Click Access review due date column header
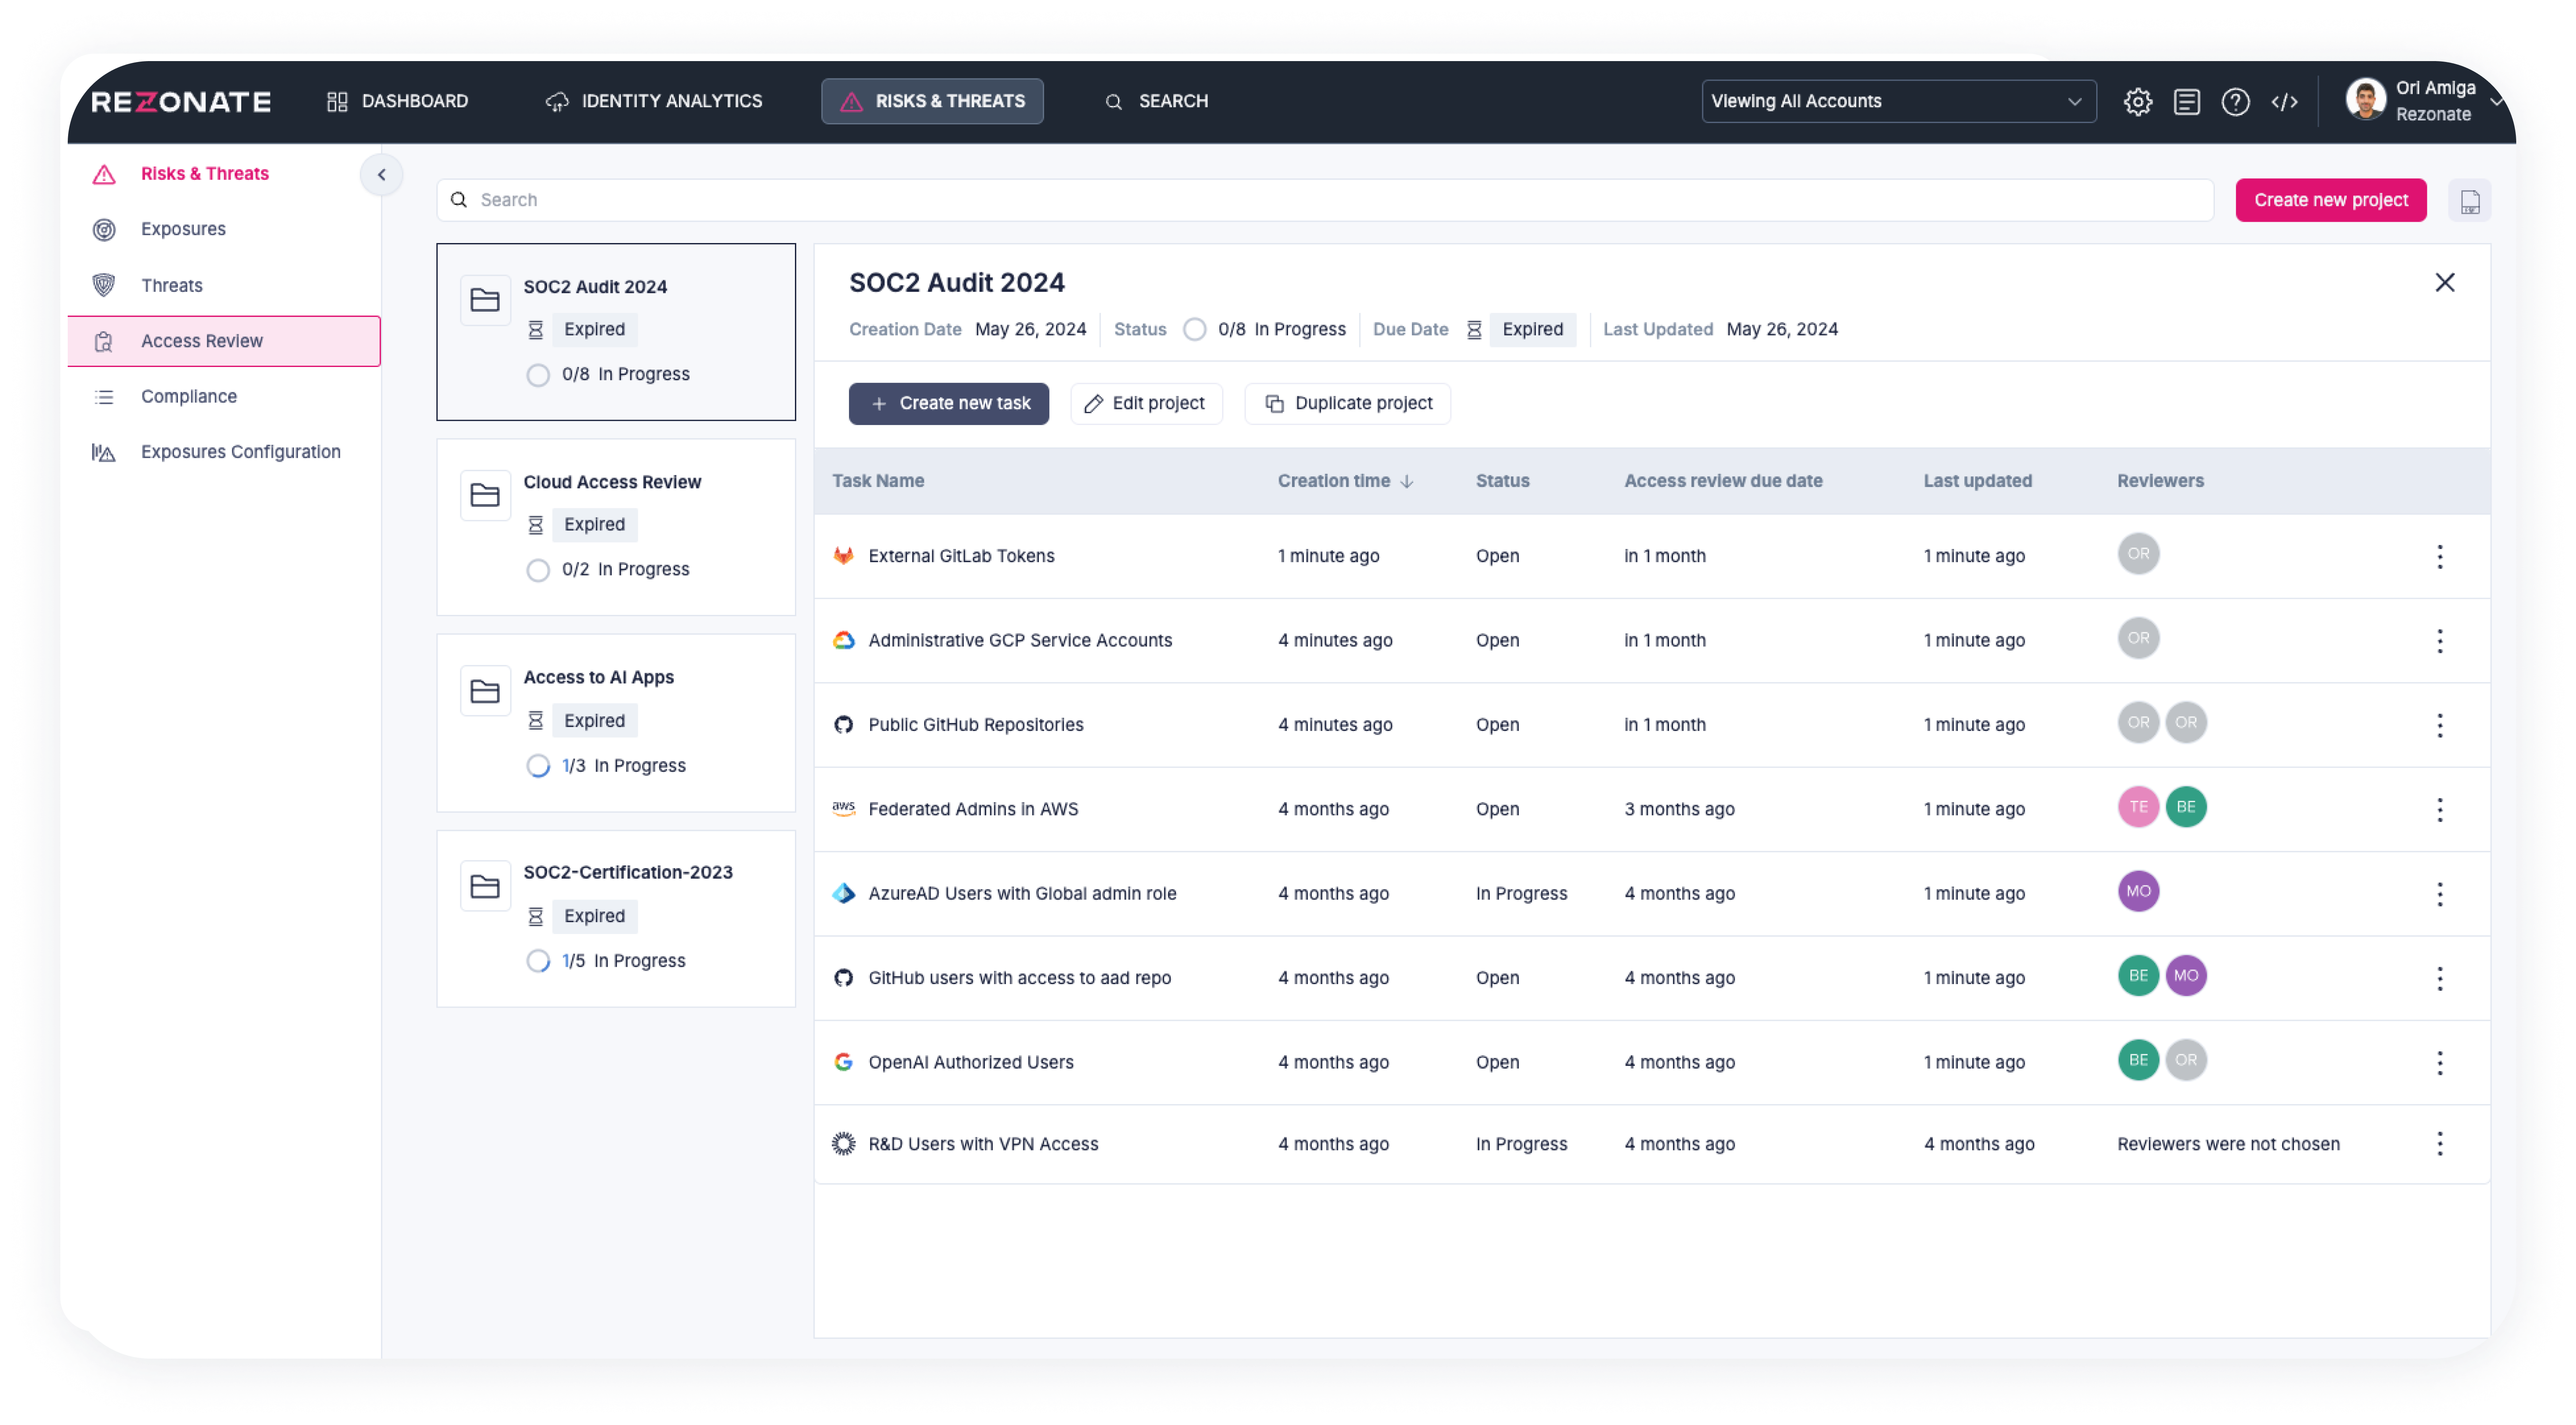The width and height of the screenshot is (2576, 1425). (1723, 481)
